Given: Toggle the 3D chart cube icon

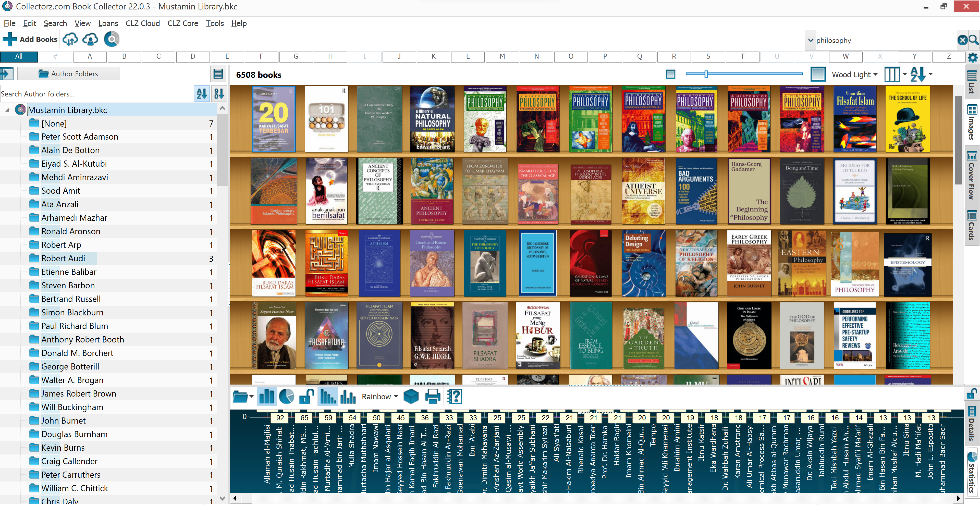Looking at the screenshot, I should (411, 397).
